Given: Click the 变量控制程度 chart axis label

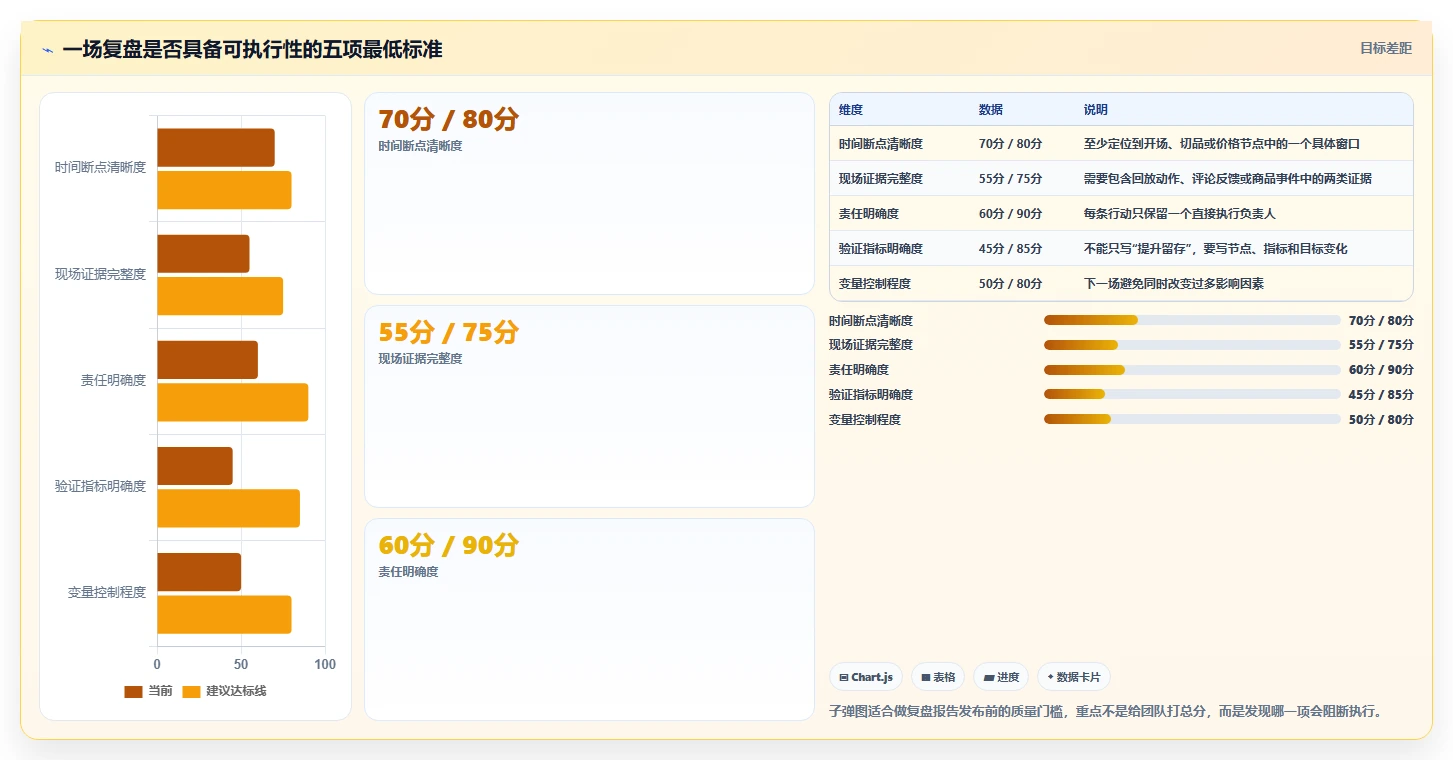Looking at the screenshot, I should 107,592.
